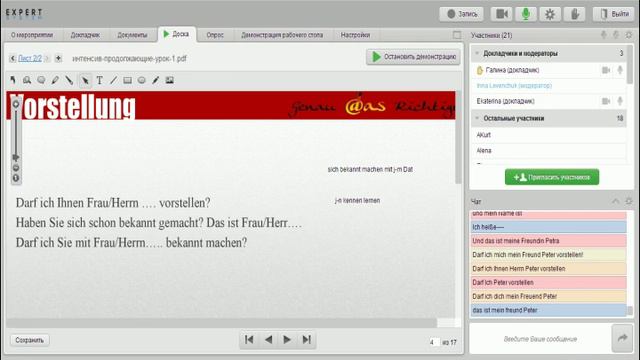Select the rectangle shape tool

point(128,80)
